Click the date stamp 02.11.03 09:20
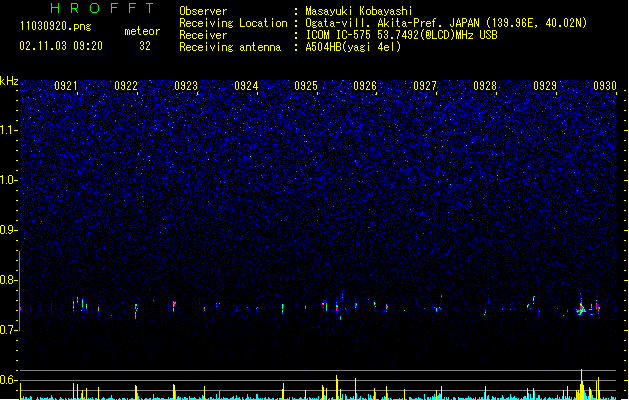629x400 pixels. pos(61,46)
